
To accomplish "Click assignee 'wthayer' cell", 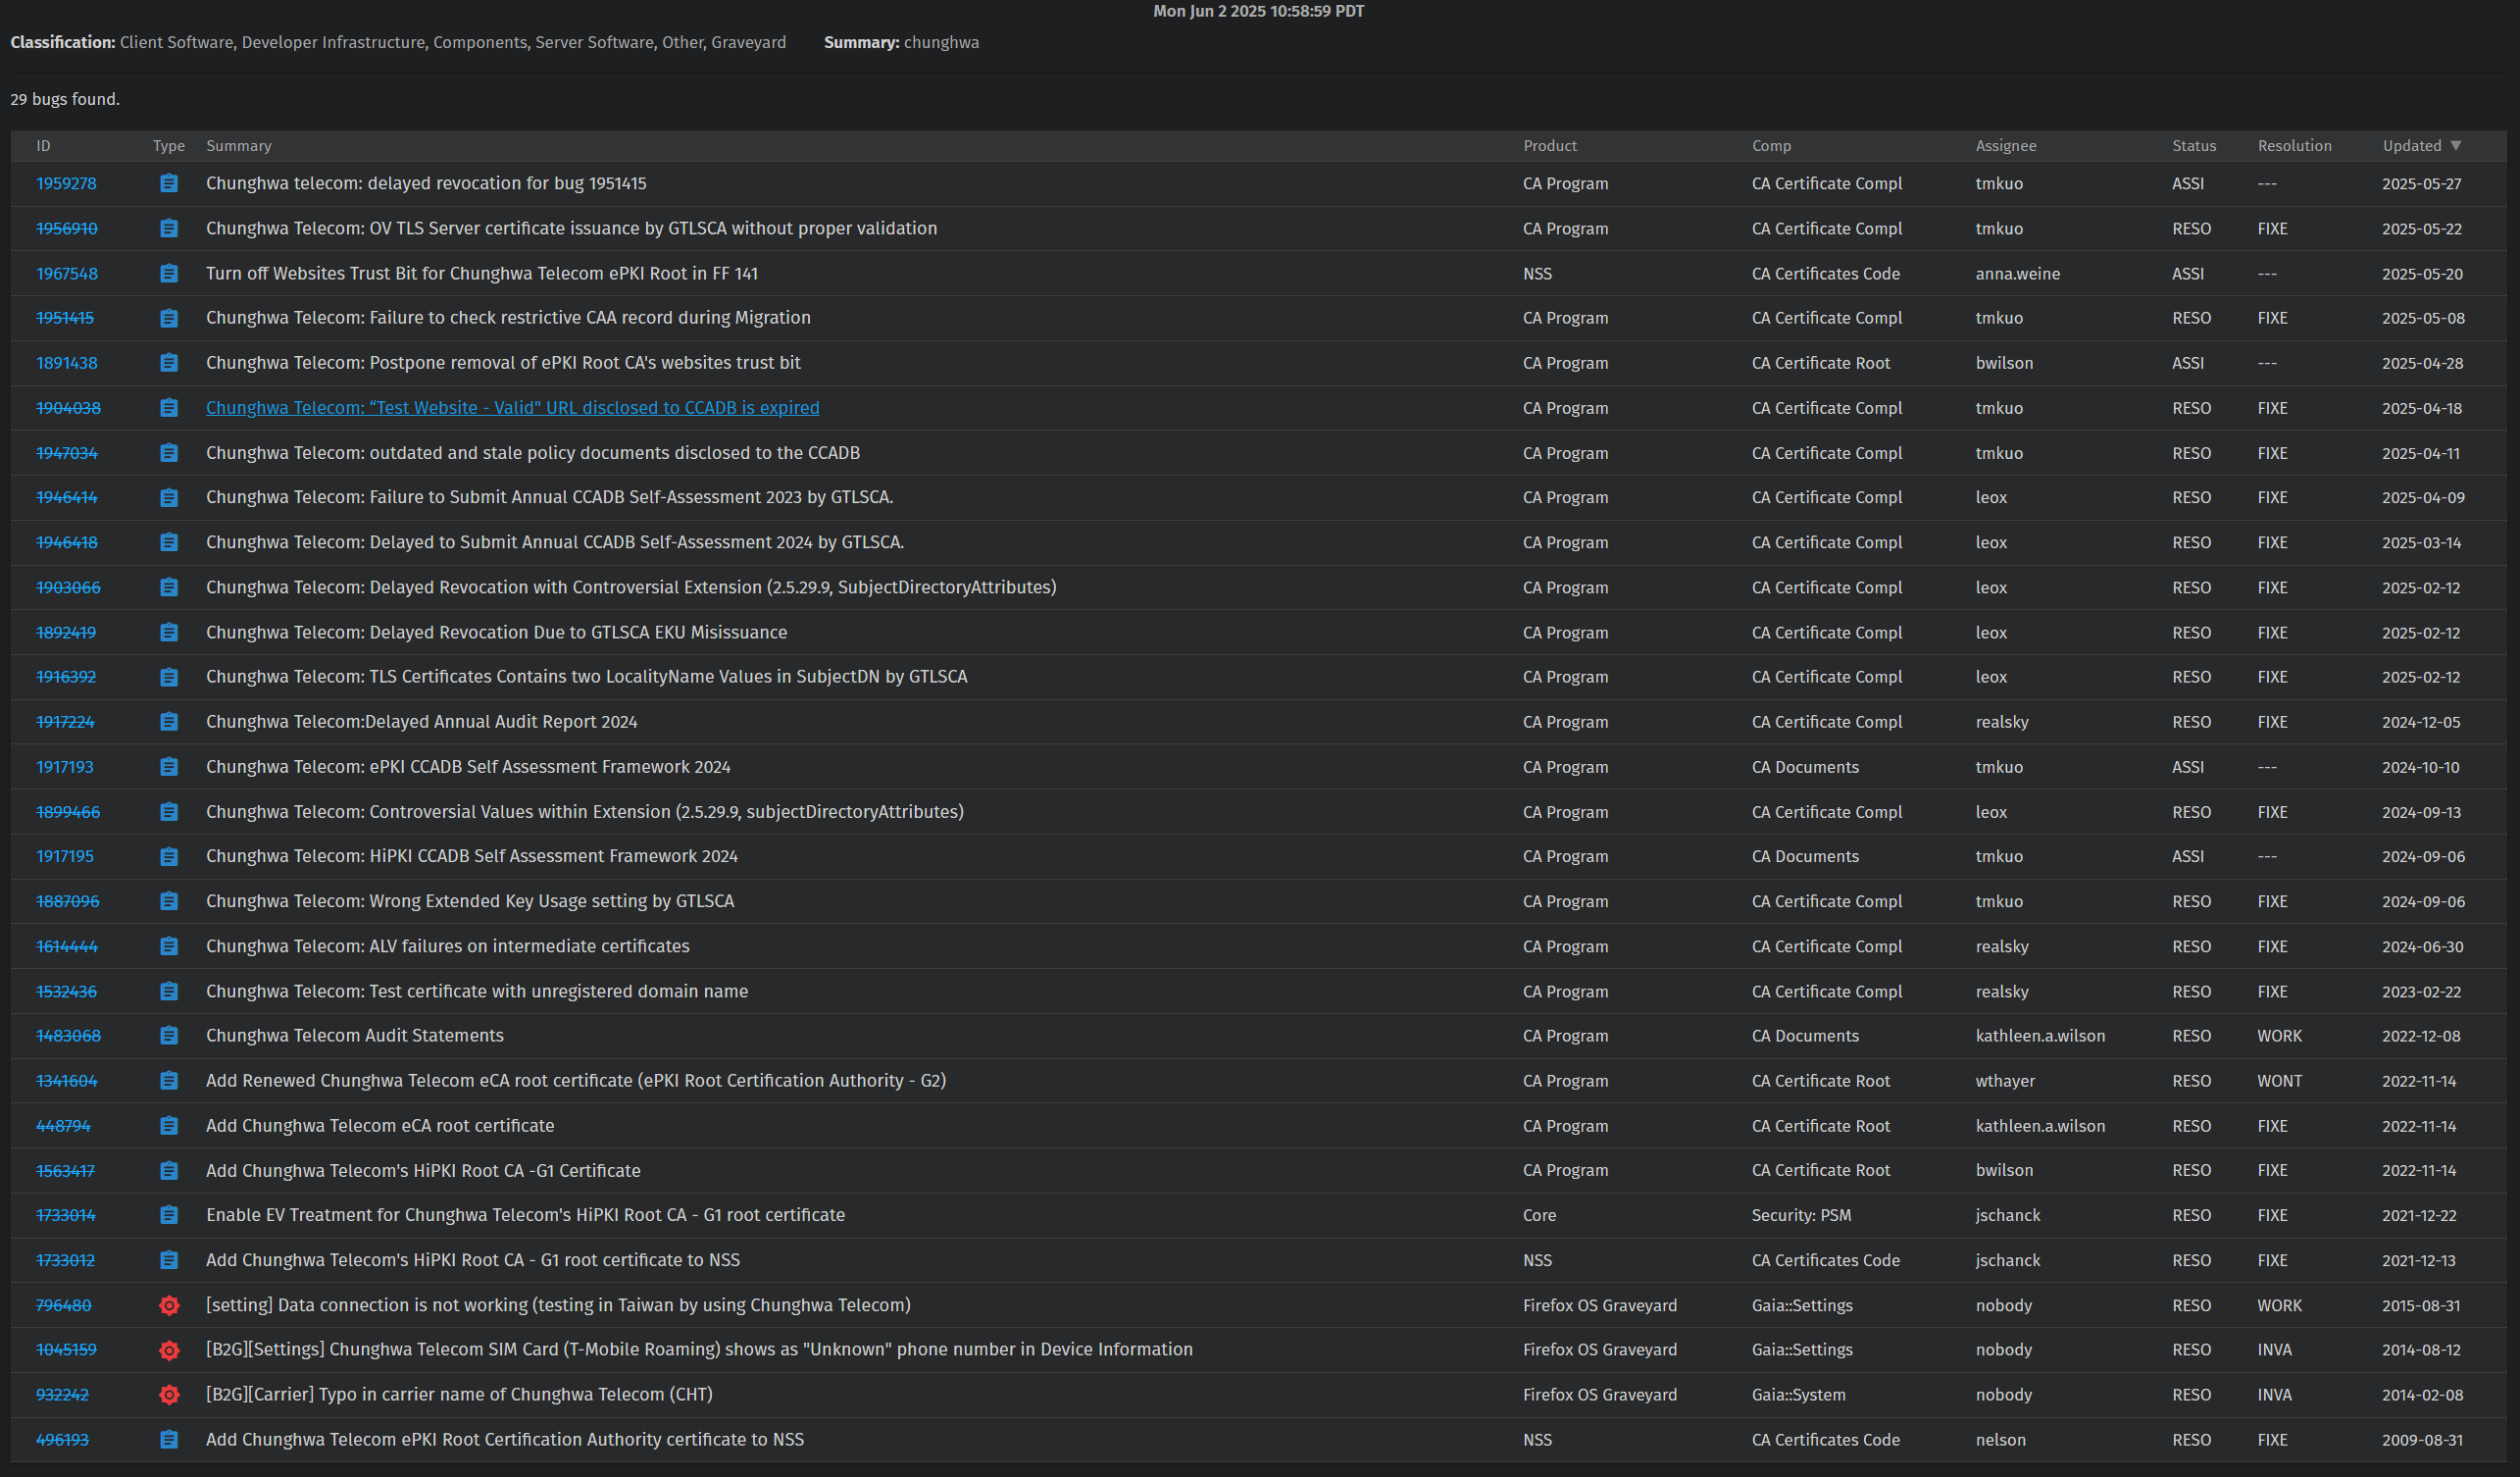I will tap(2004, 1081).
